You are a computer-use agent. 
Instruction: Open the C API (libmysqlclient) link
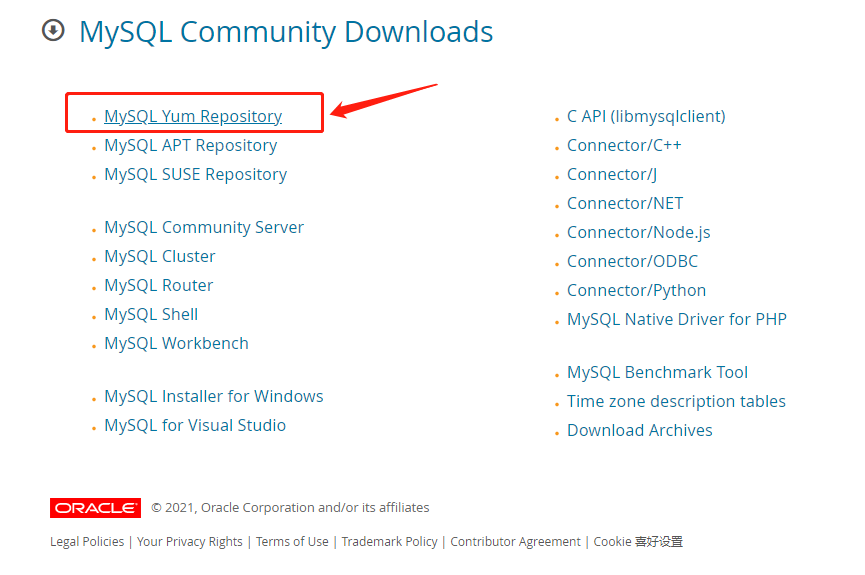647,116
